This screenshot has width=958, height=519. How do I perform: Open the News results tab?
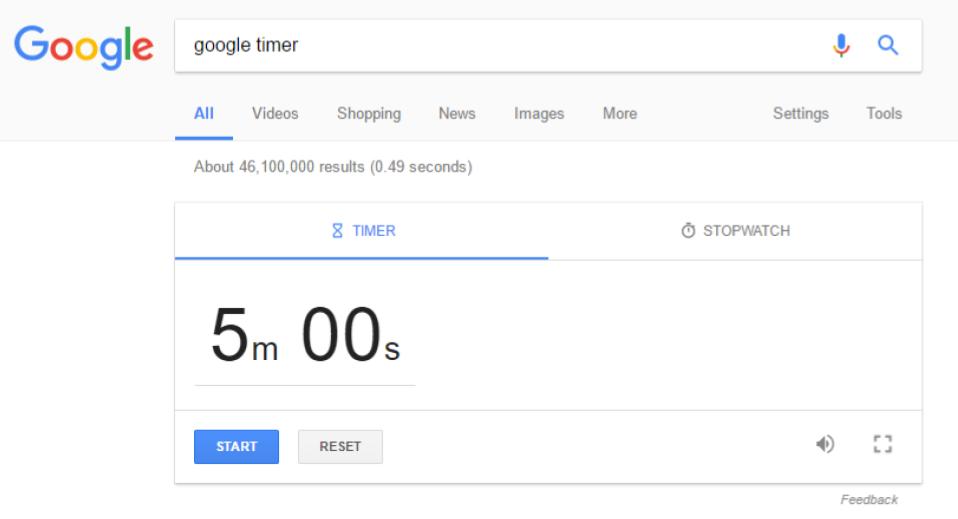pos(456,114)
